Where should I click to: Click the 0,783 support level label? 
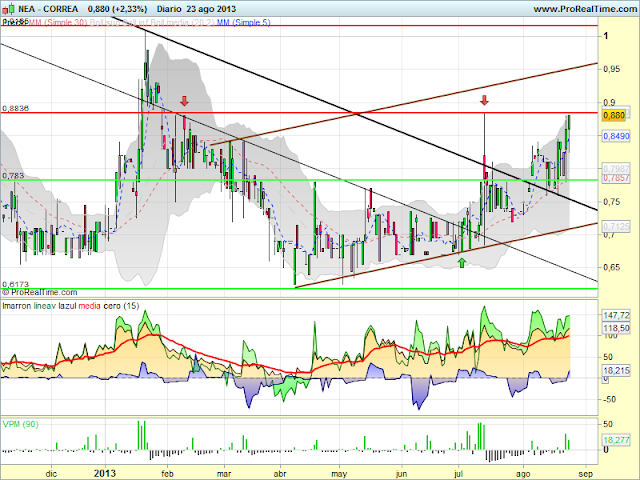point(13,176)
